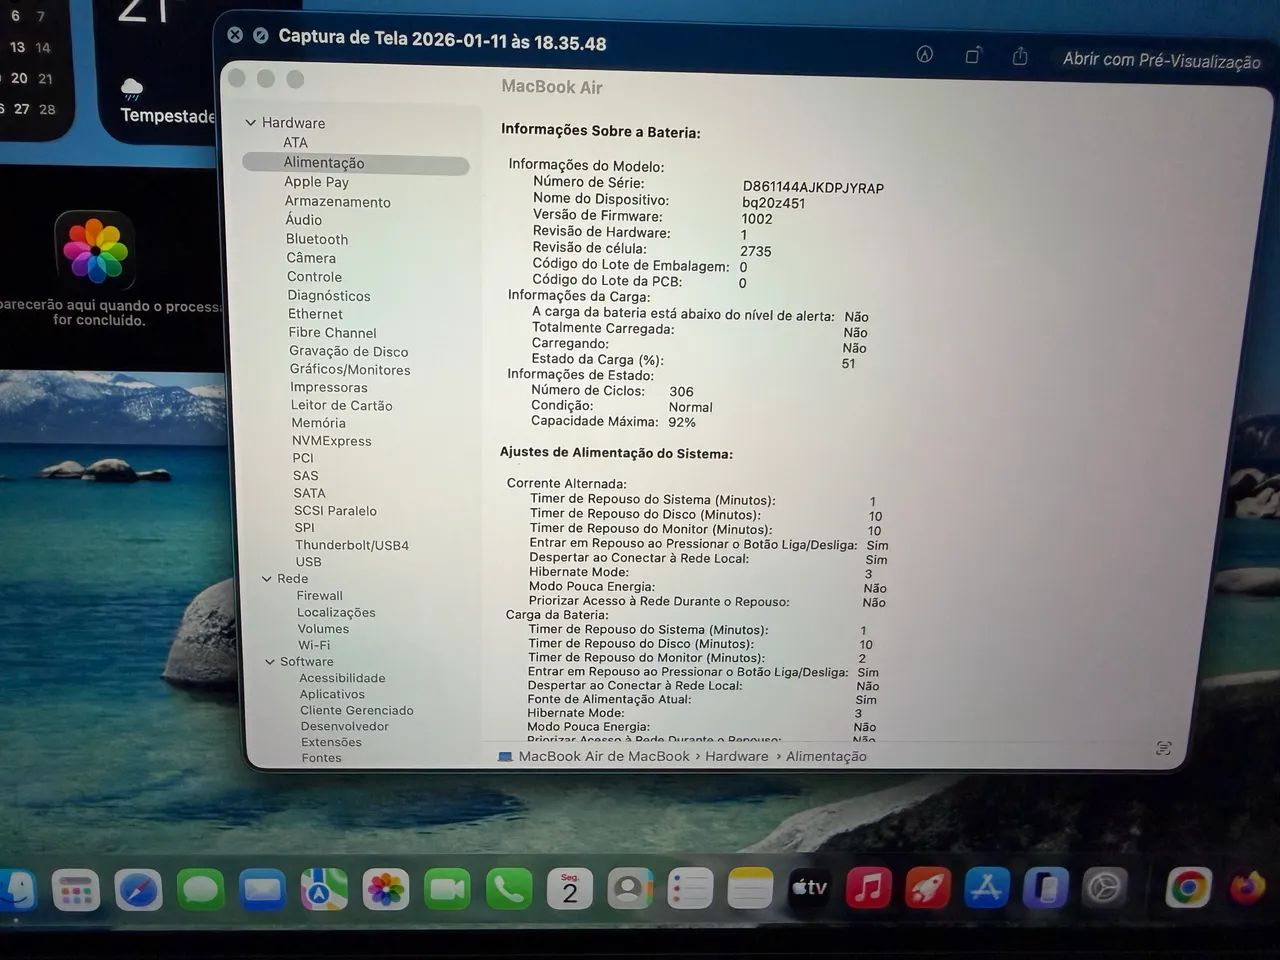Open Safari from the Dock

click(139, 888)
